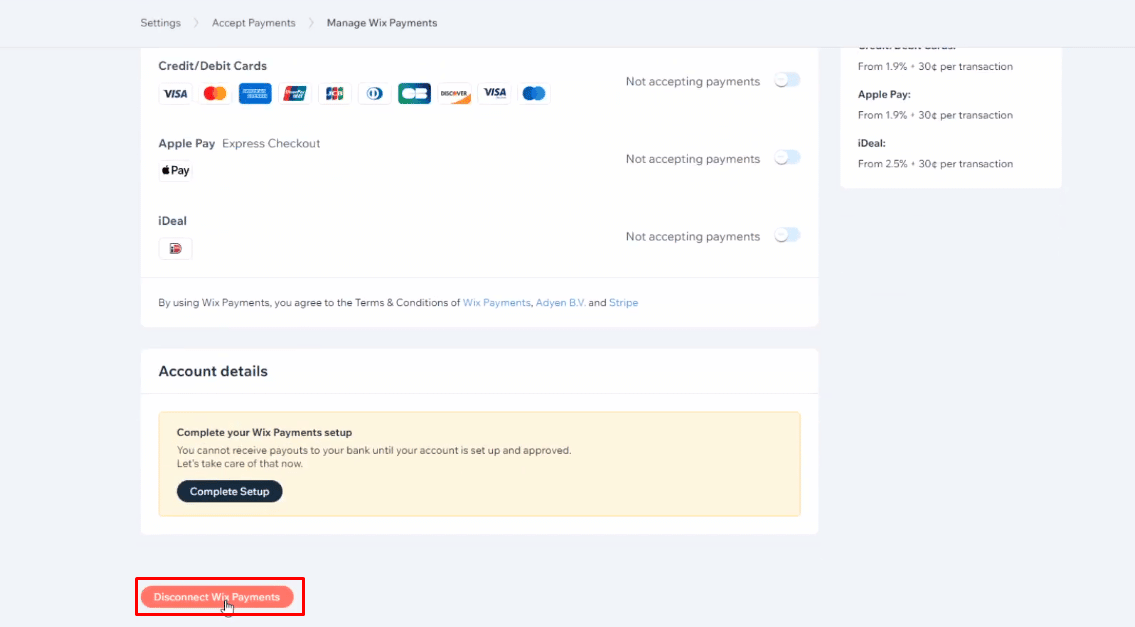Click the Maestro card icon
The height and width of the screenshot is (627, 1135).
[x=534, y=93]
